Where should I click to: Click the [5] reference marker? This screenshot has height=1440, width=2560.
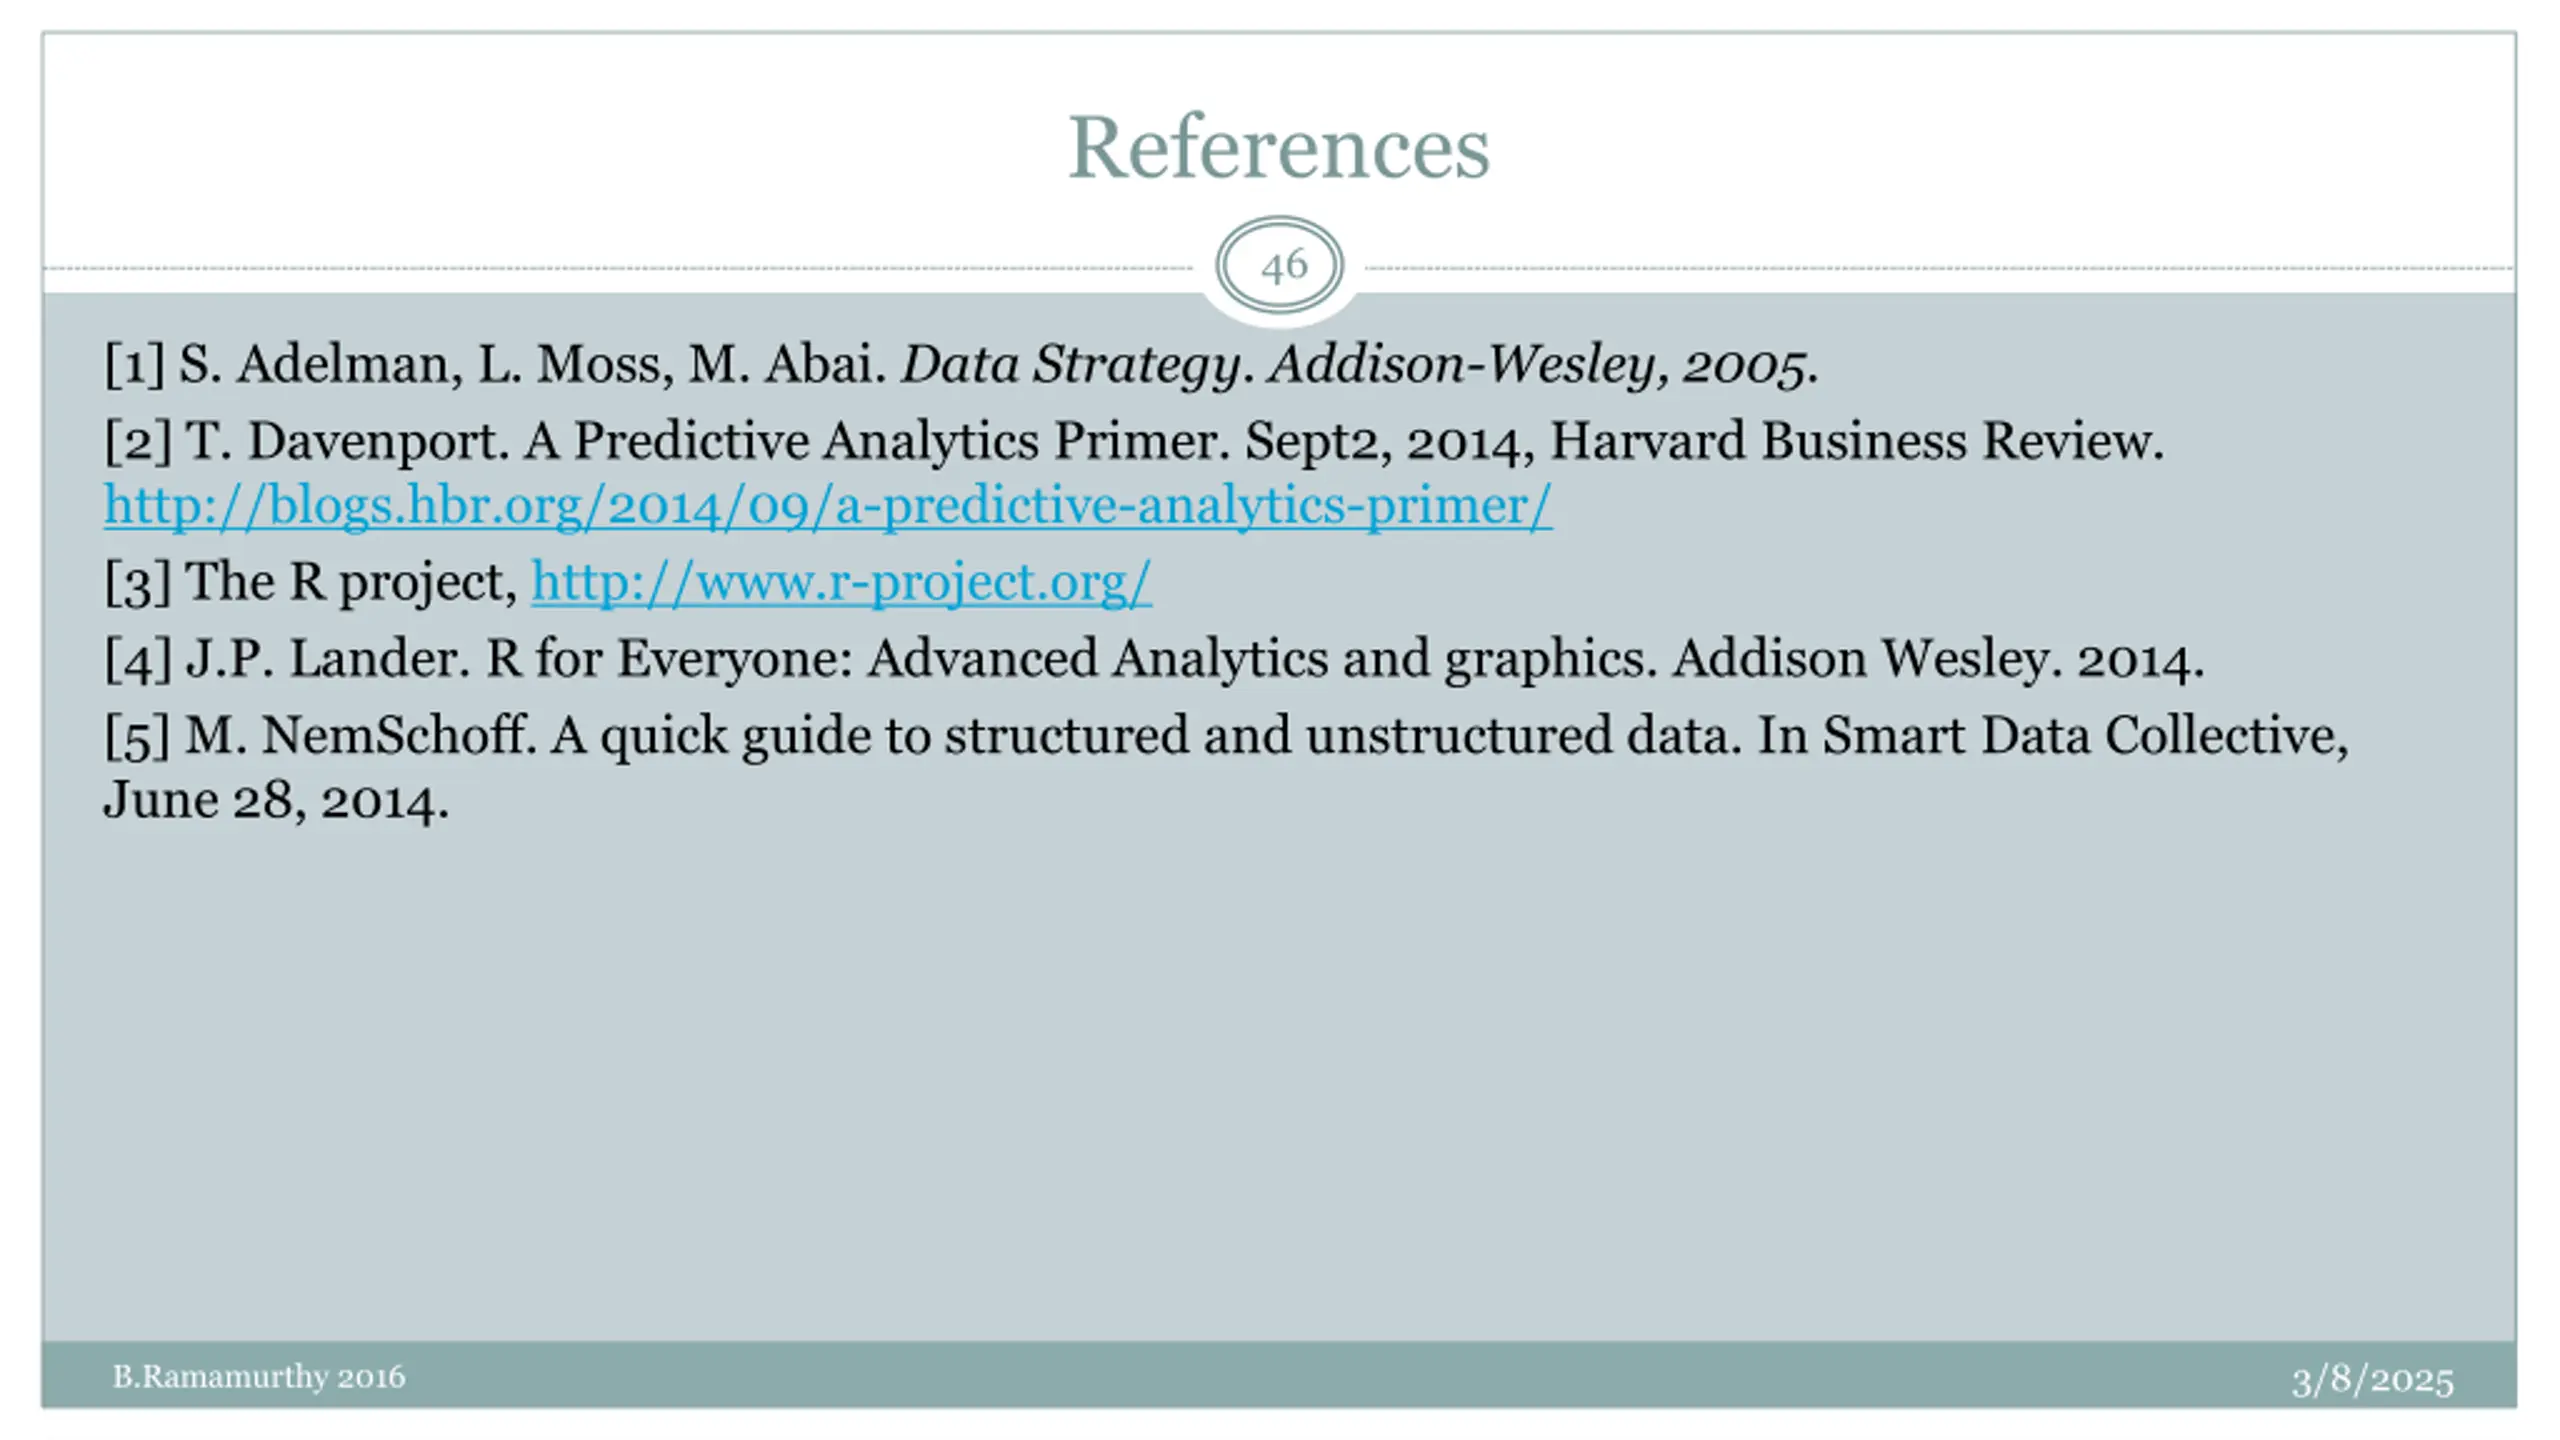click(137, 736)
